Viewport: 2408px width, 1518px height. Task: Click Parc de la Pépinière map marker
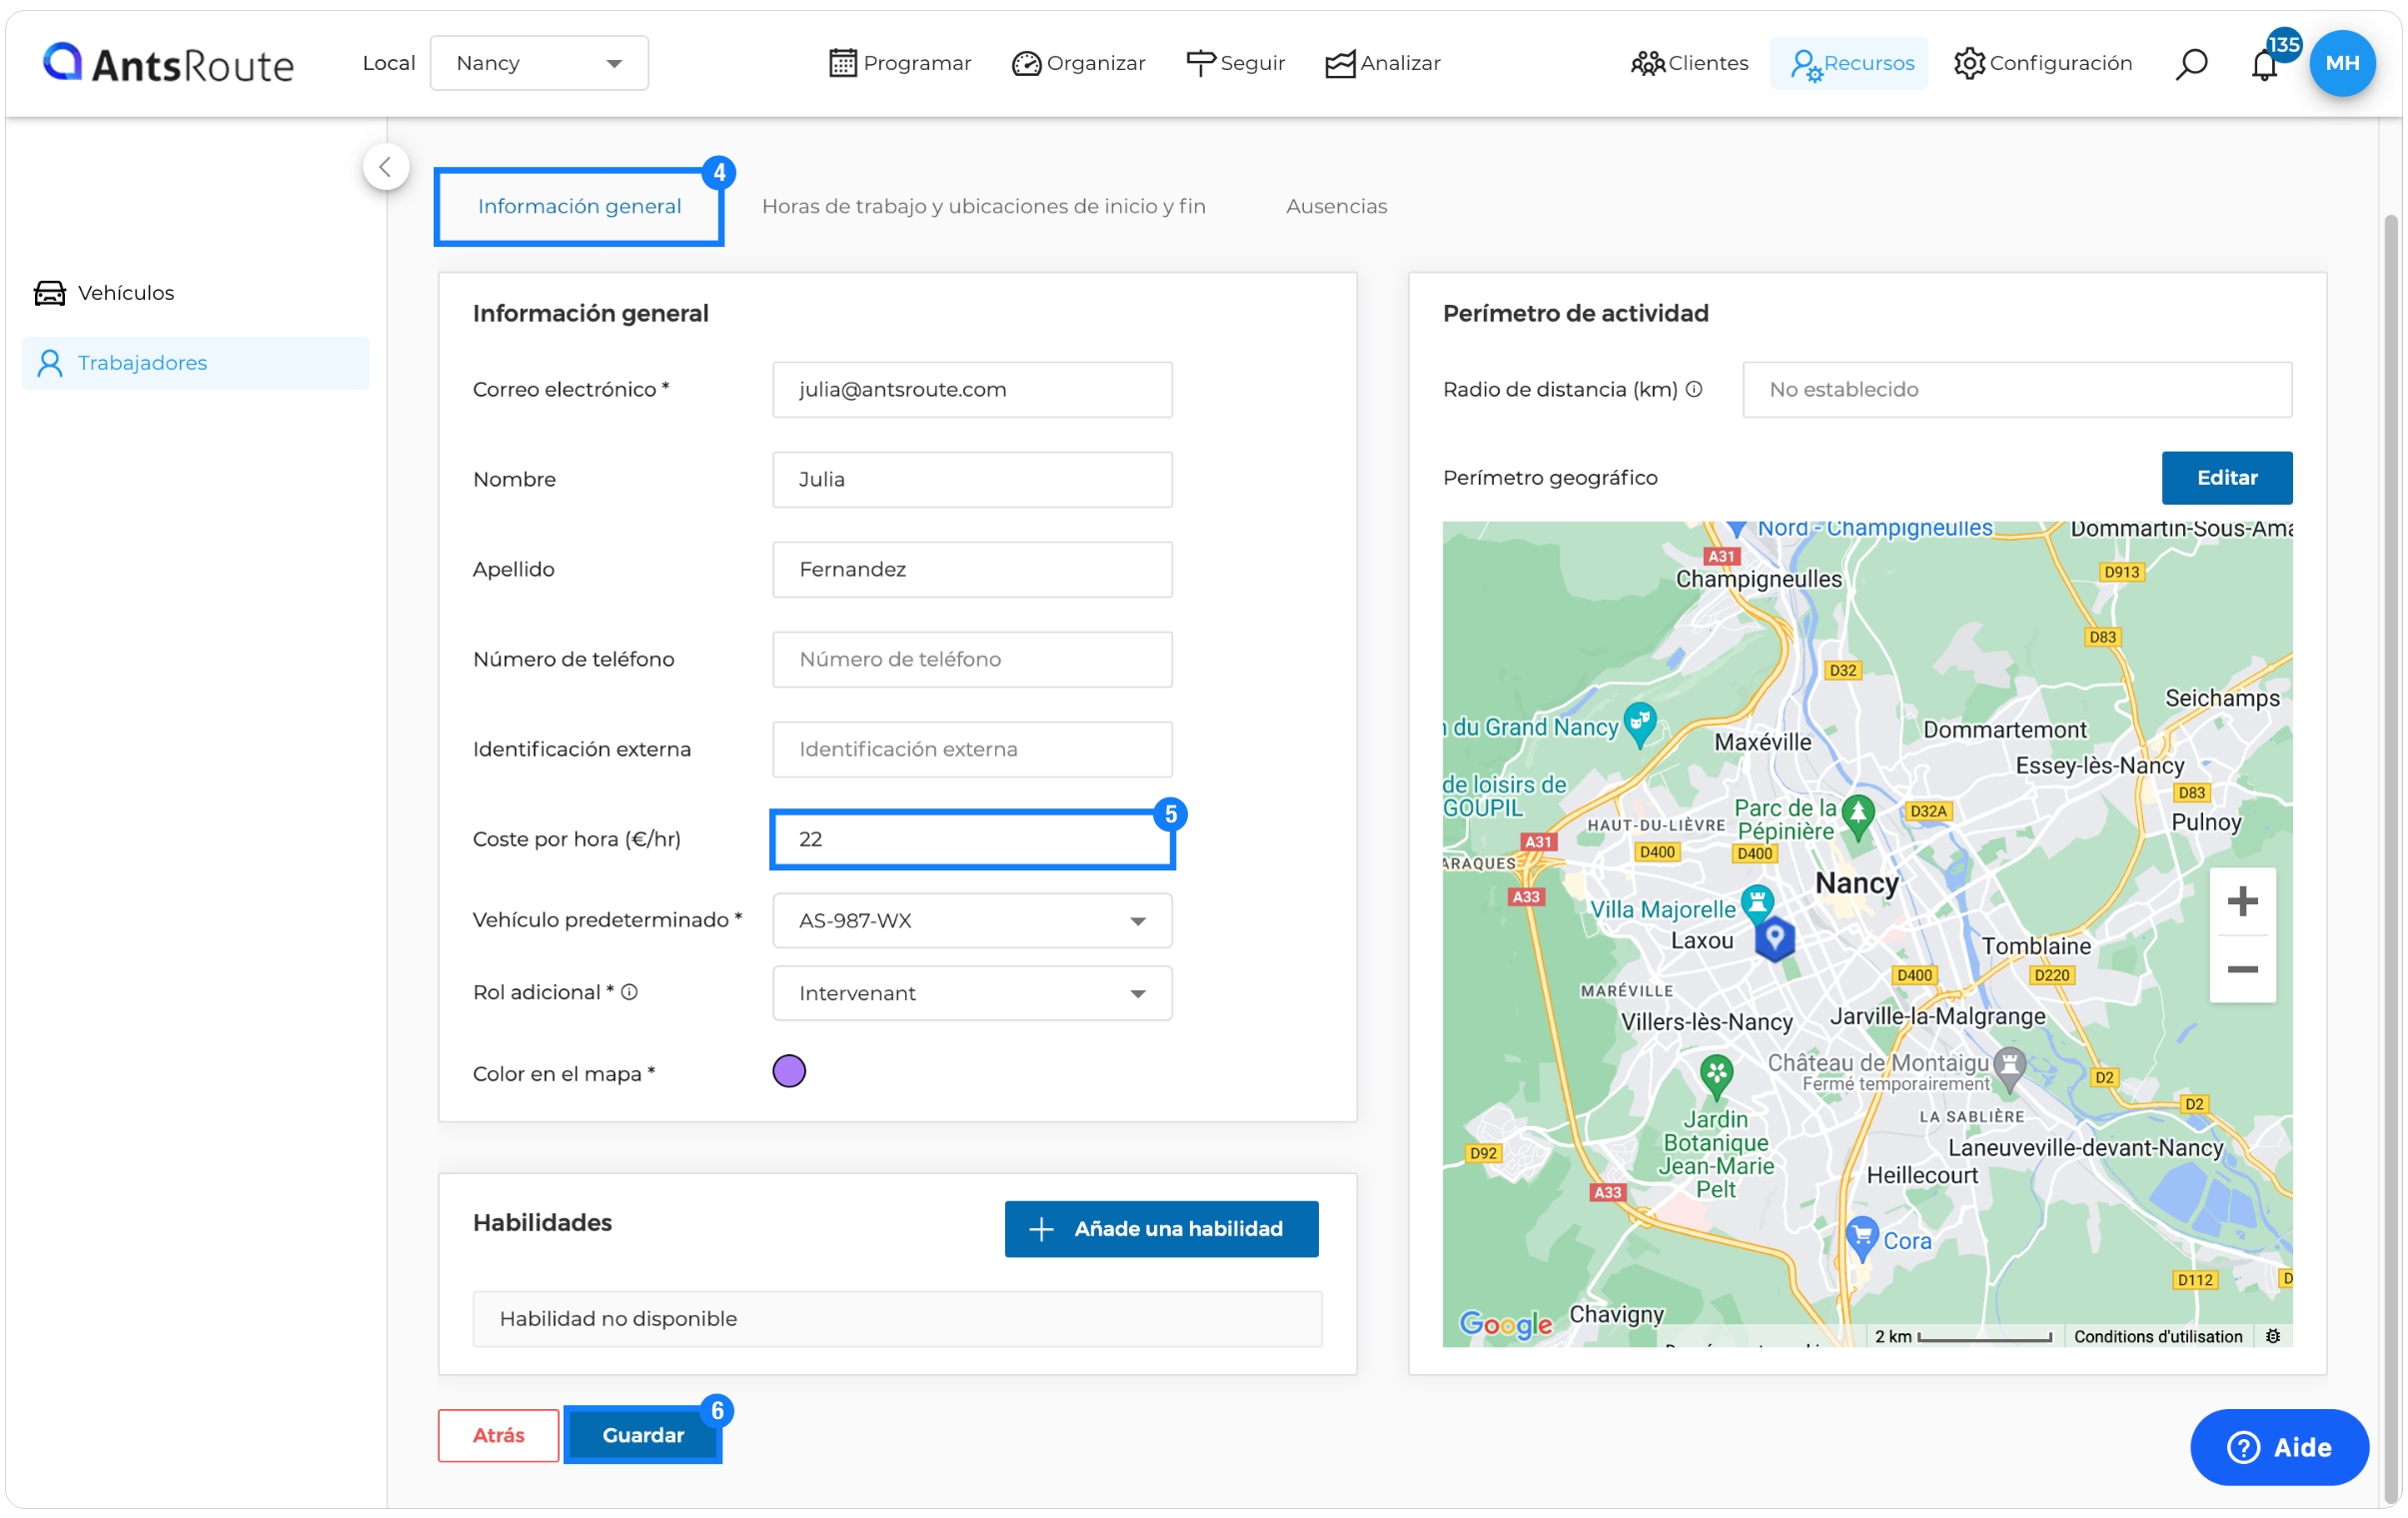coord(1859,817)
